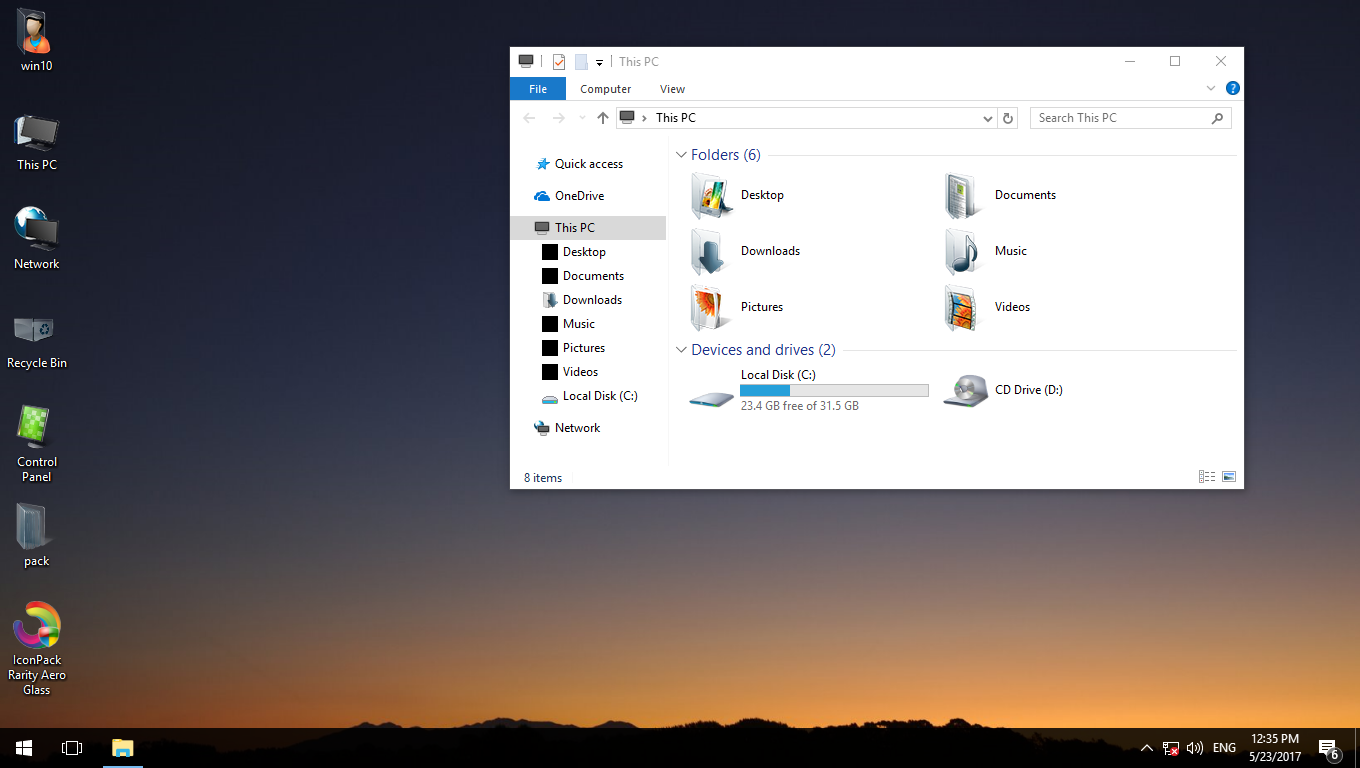Open the Desktop folder icon in Folders group
1360x768 pixels.
click(x=712, y=195)
